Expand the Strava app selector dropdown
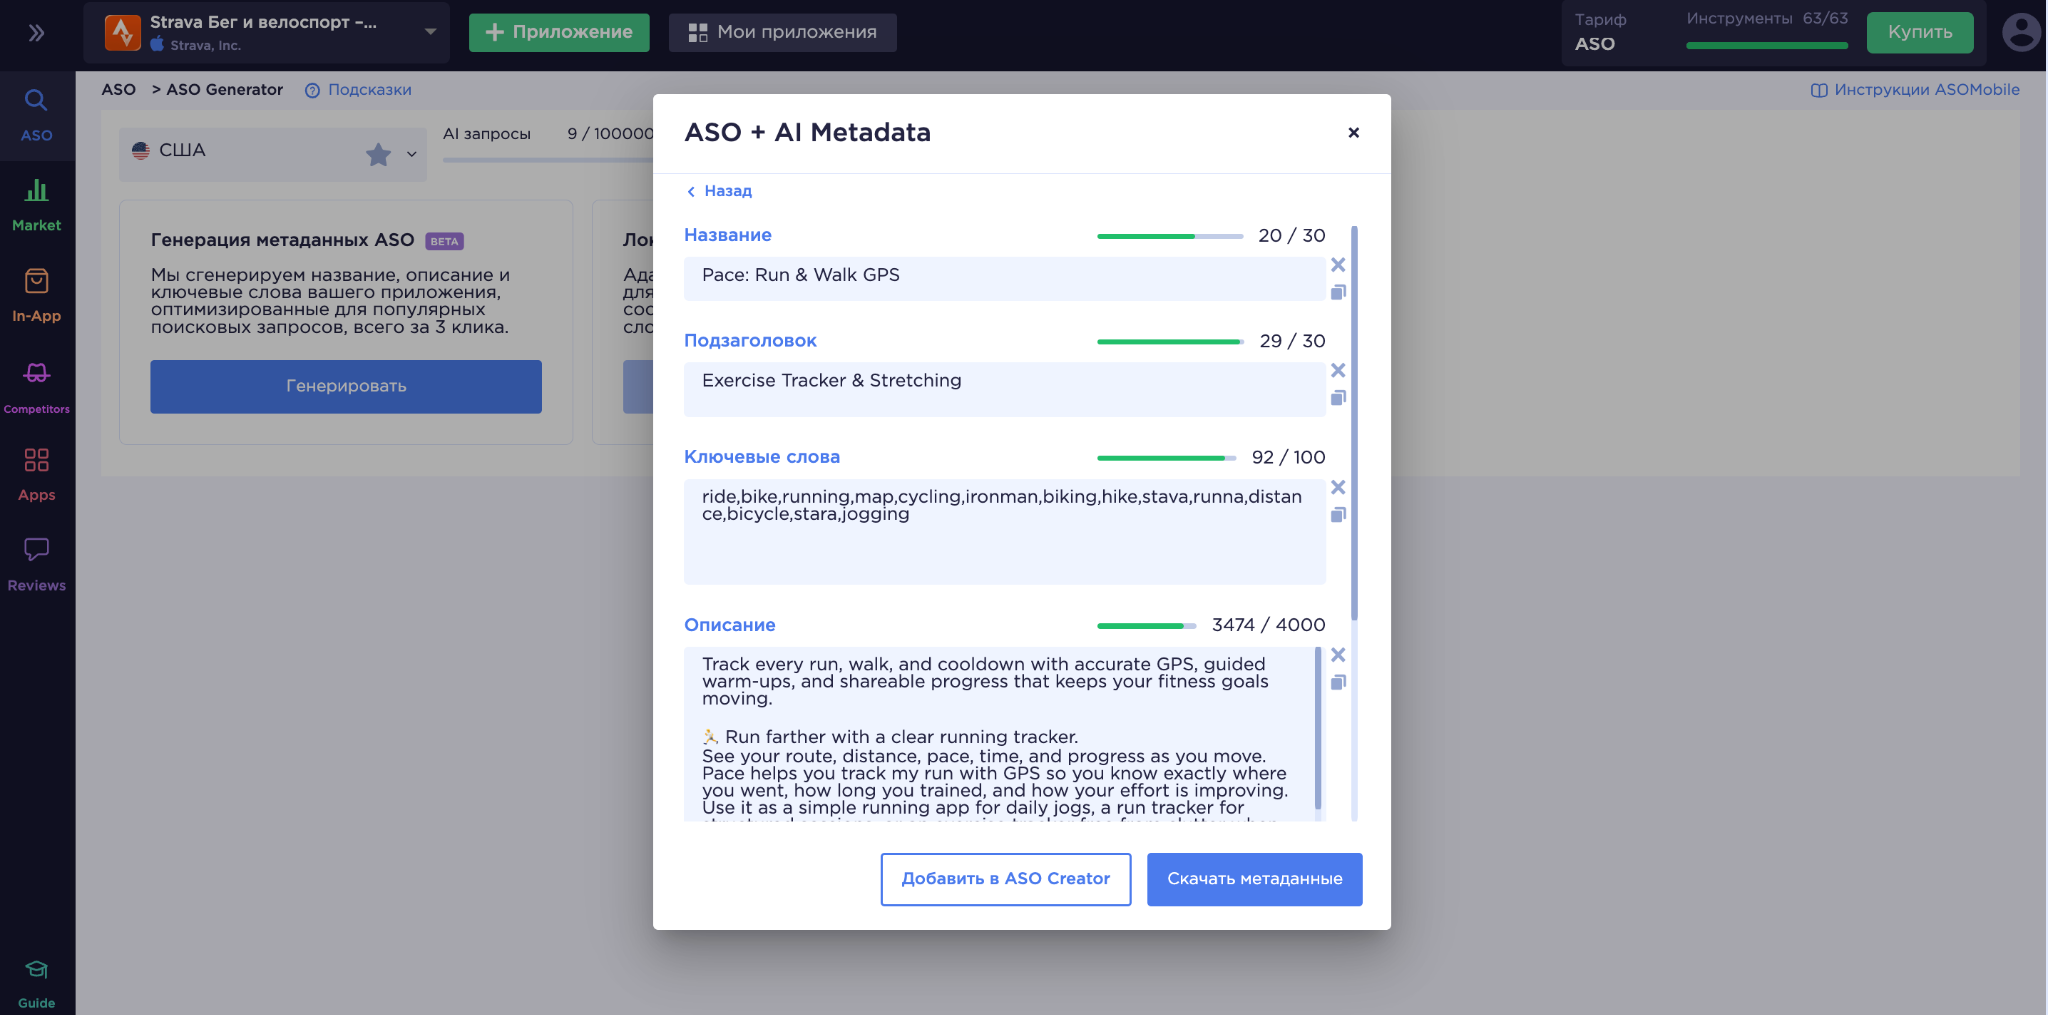Viewport: 2048px width, 1015px height. point(430,32)
